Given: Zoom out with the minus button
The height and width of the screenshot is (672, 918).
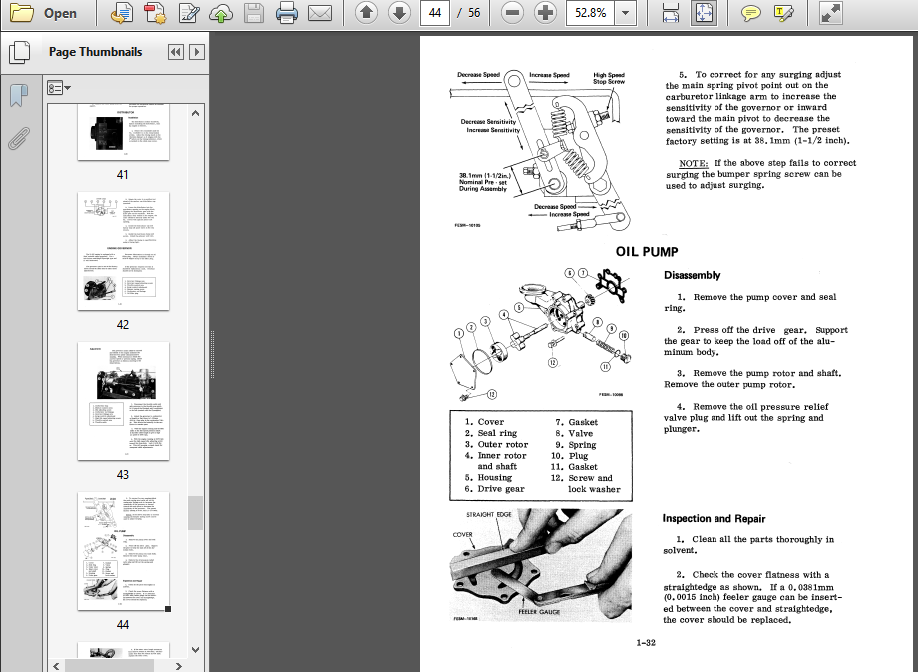Looking at the screenshot, I should coord(512,13).
